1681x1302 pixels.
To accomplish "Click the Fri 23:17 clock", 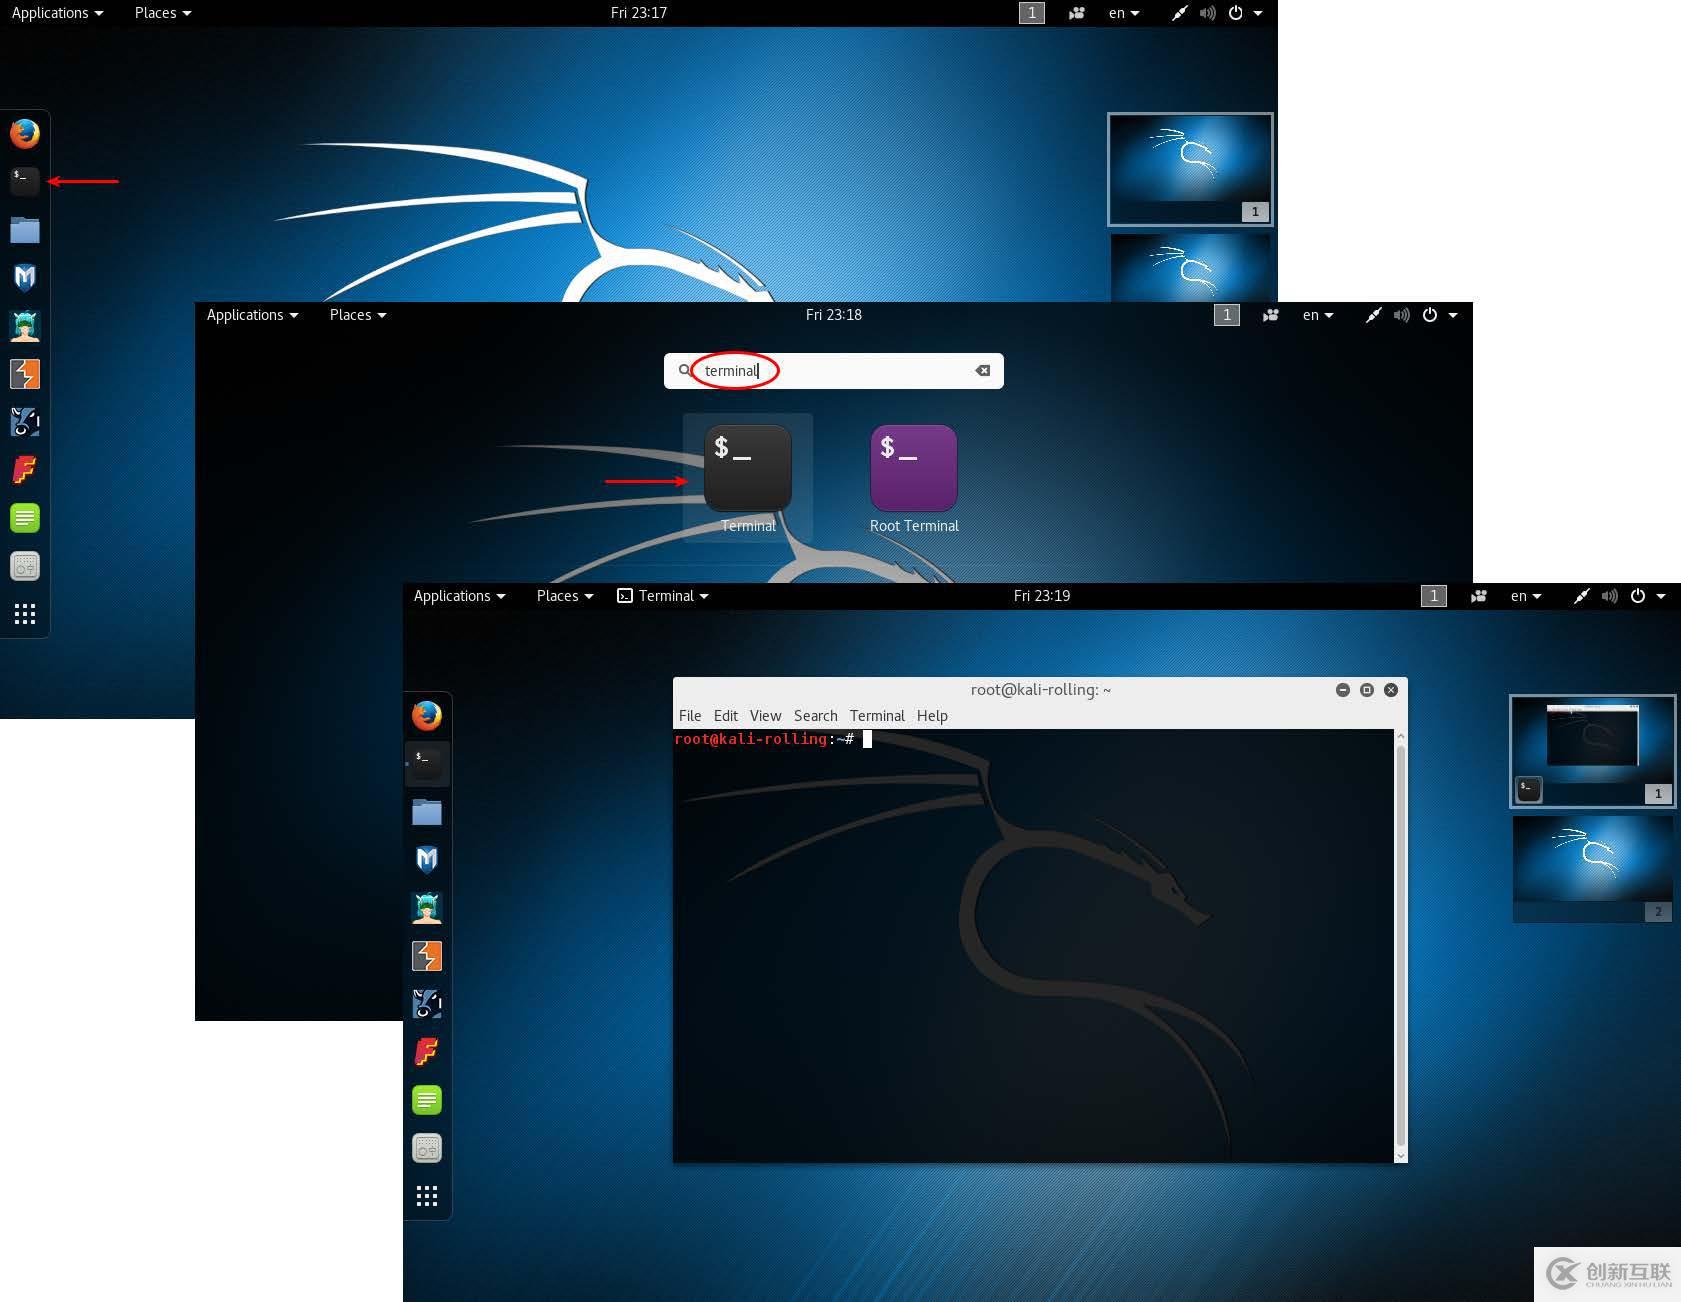I will (x=639, y=13).
